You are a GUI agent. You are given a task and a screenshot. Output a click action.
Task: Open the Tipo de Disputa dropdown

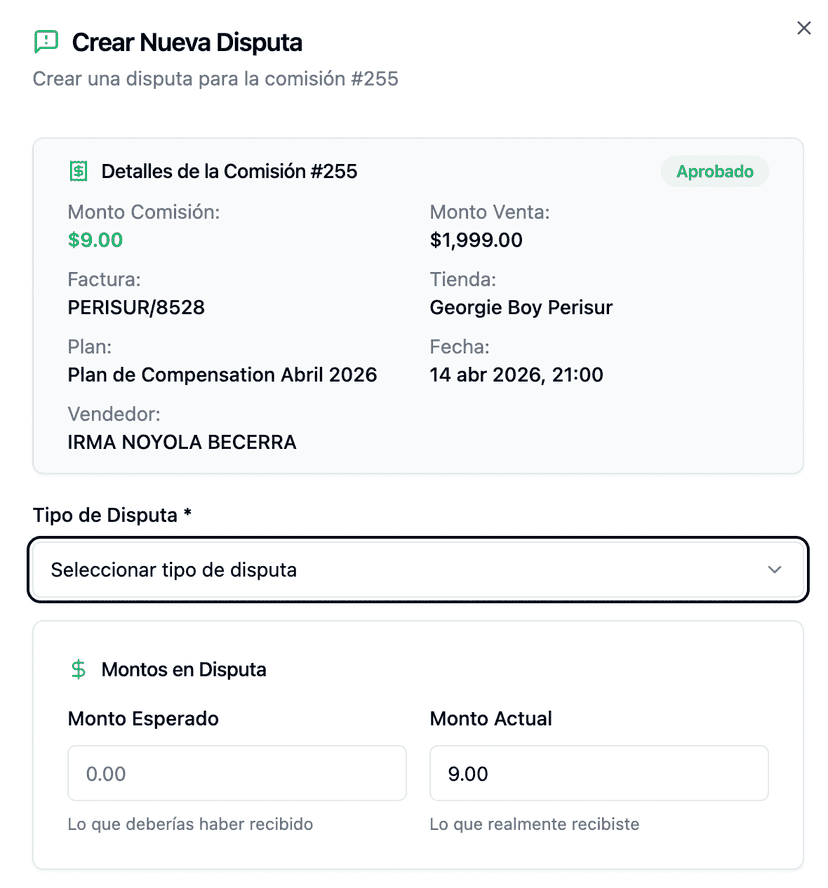tap(417, 570)
